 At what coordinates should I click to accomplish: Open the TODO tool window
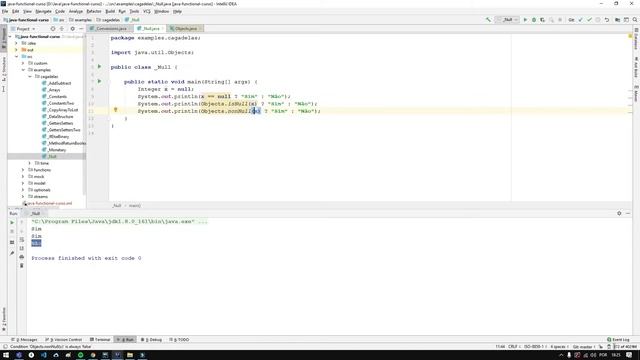click(x=179, y=340)
